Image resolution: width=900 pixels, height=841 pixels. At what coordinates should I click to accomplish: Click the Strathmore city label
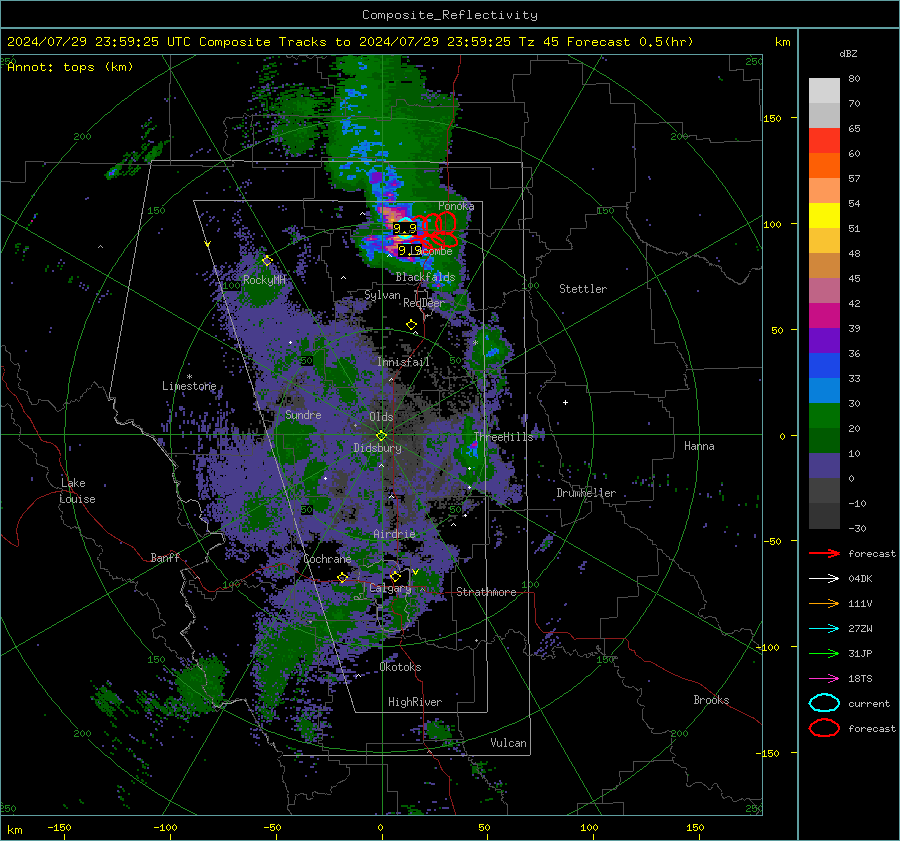[487, 592]
